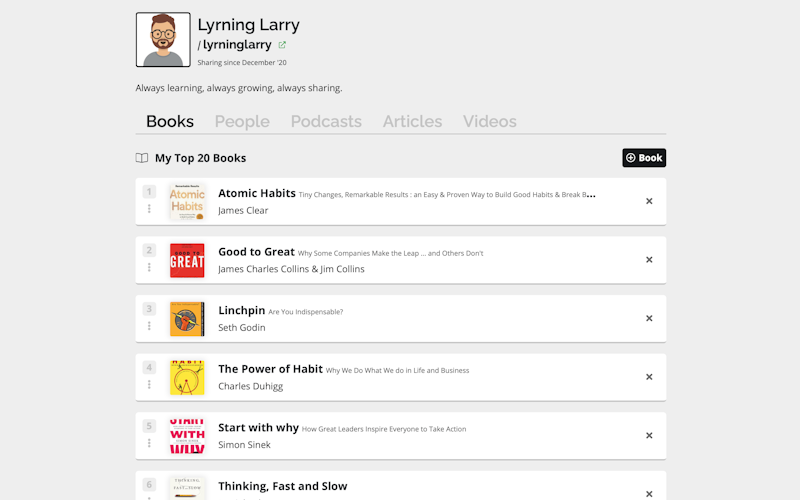Go to the Videos tab
800x500 pixels.
tap(489, 121)
